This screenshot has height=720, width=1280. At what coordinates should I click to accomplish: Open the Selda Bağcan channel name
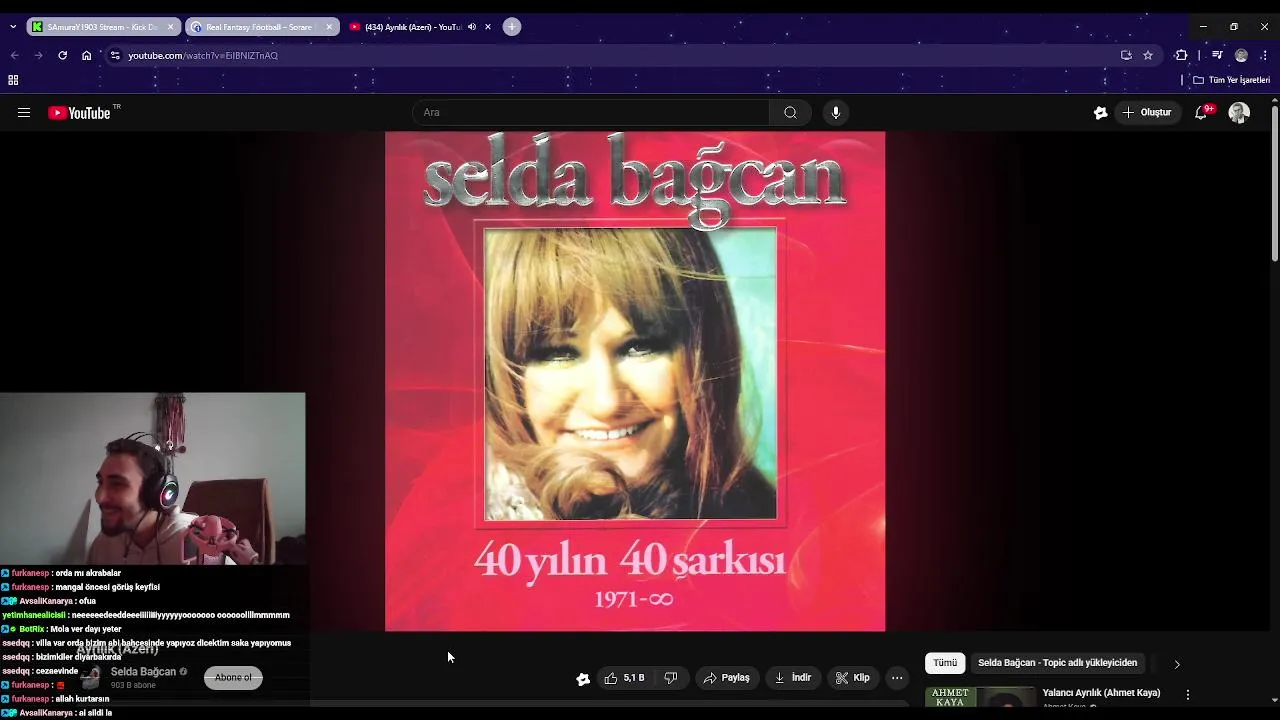point(143,672)
